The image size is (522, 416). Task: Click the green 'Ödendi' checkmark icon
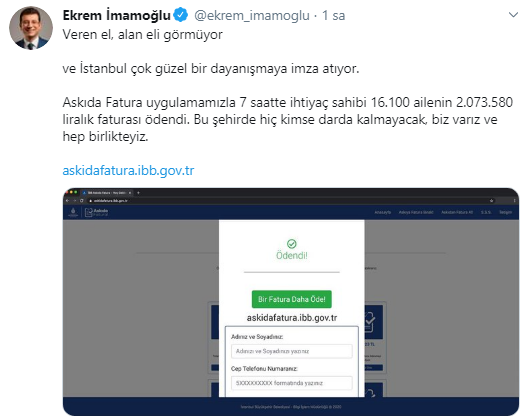click(292, 244)
